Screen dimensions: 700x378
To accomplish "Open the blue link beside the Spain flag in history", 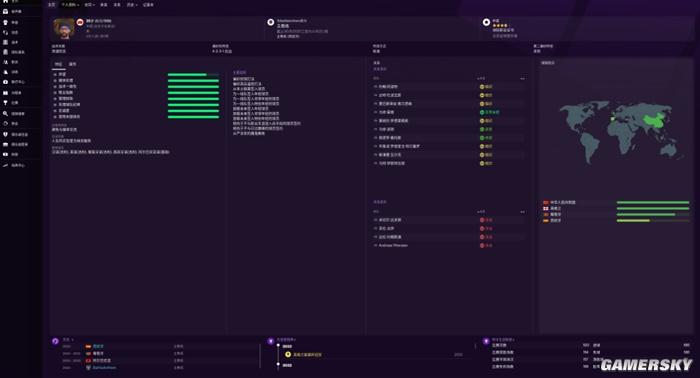I will click(98, 346).
